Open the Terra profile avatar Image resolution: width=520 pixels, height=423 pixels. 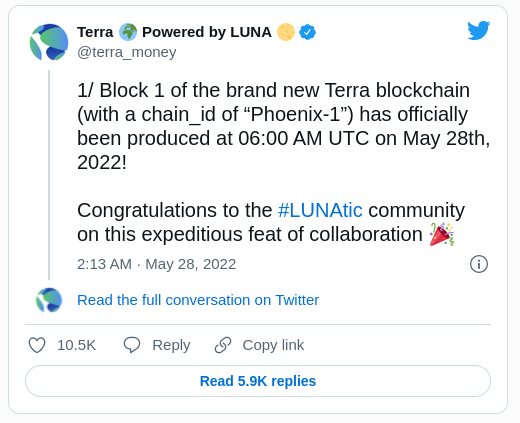49,42
